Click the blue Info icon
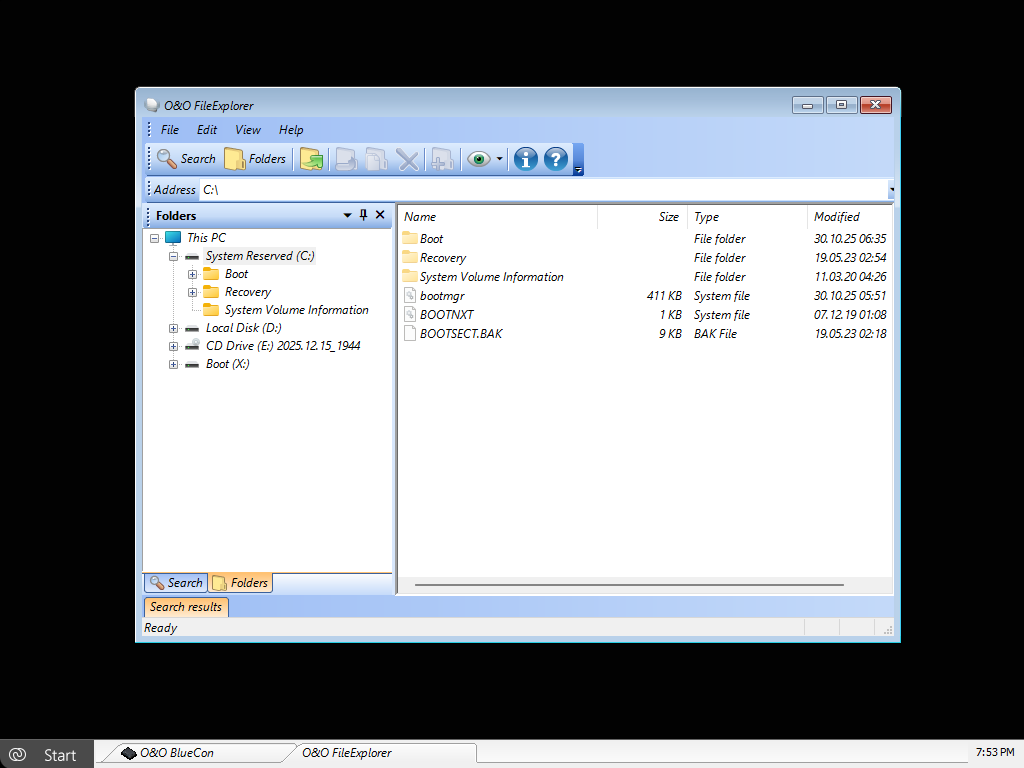Viewport: 1024px width, 768px height. [x=525, y=159]
